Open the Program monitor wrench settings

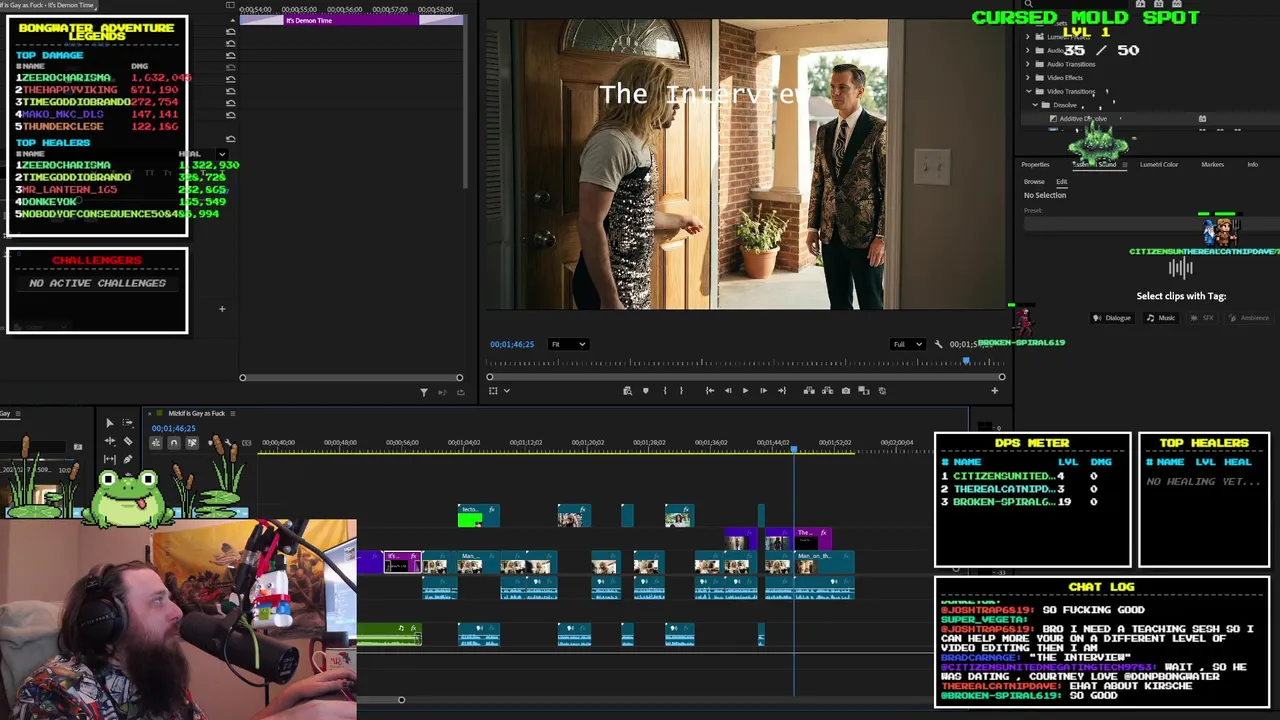(x=938, y=344)
